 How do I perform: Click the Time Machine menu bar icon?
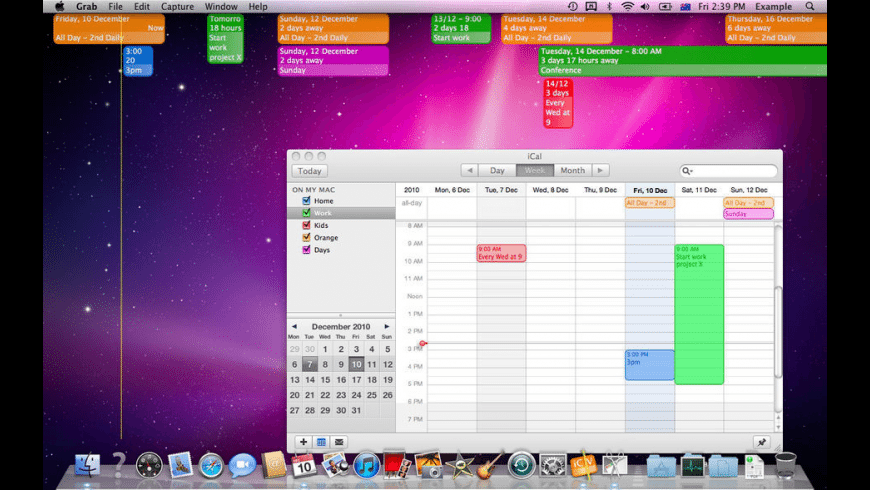coord(573,7)
